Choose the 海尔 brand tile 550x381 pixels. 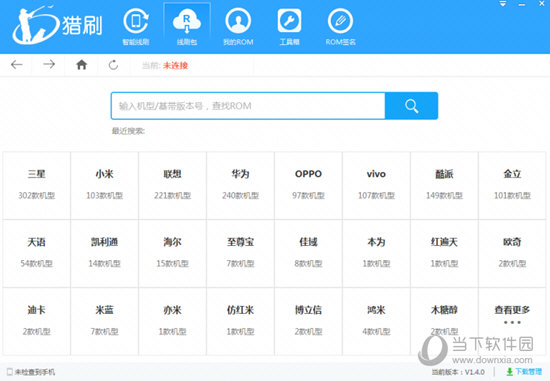173,254
